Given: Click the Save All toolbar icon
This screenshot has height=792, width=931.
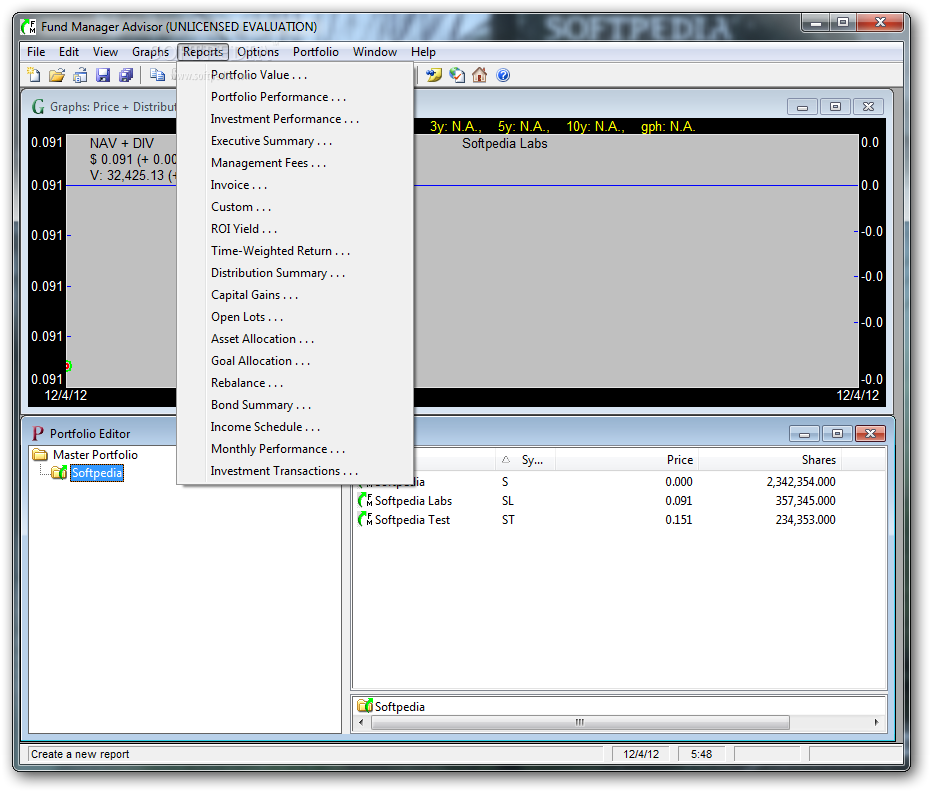Looking at the screenshot, I should pyautogui.click(x=126, y=75).
